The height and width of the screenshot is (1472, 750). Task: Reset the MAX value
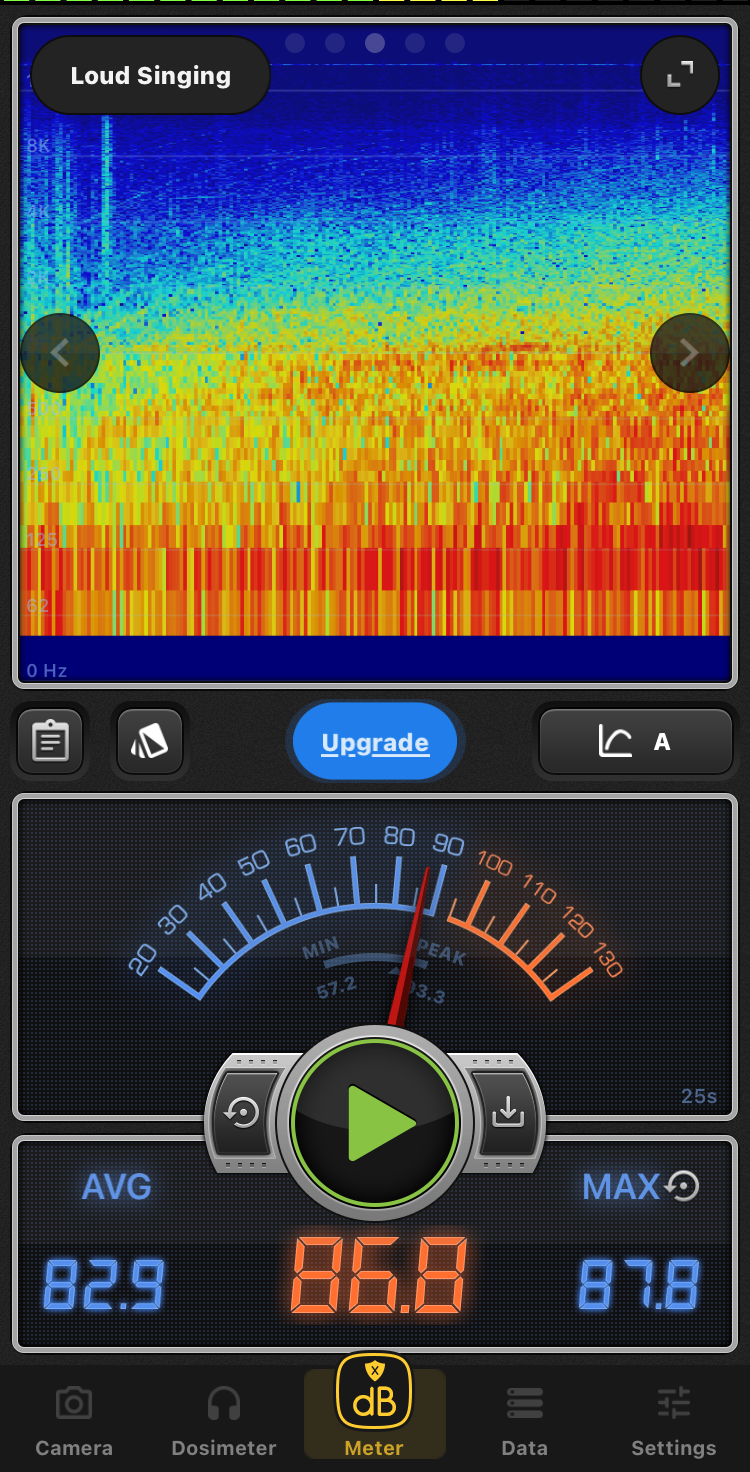tap(683, 1187)
